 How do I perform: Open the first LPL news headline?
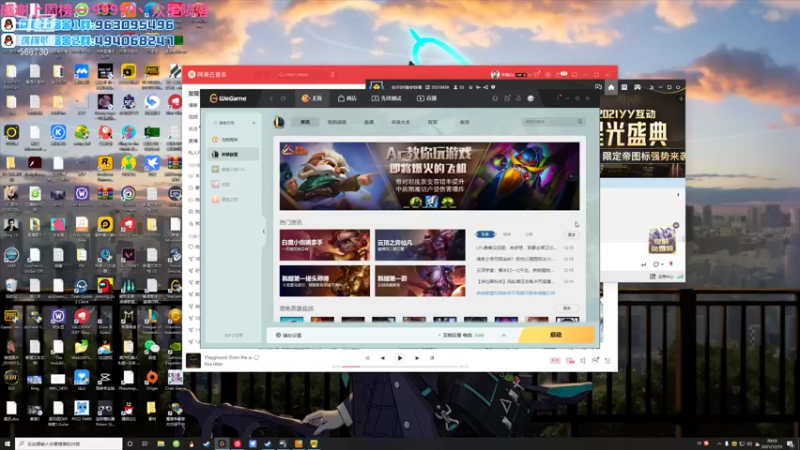516,248
